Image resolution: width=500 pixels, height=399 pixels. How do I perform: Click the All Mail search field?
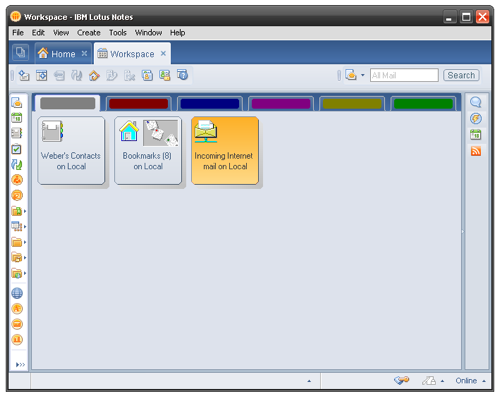point(404,75)
